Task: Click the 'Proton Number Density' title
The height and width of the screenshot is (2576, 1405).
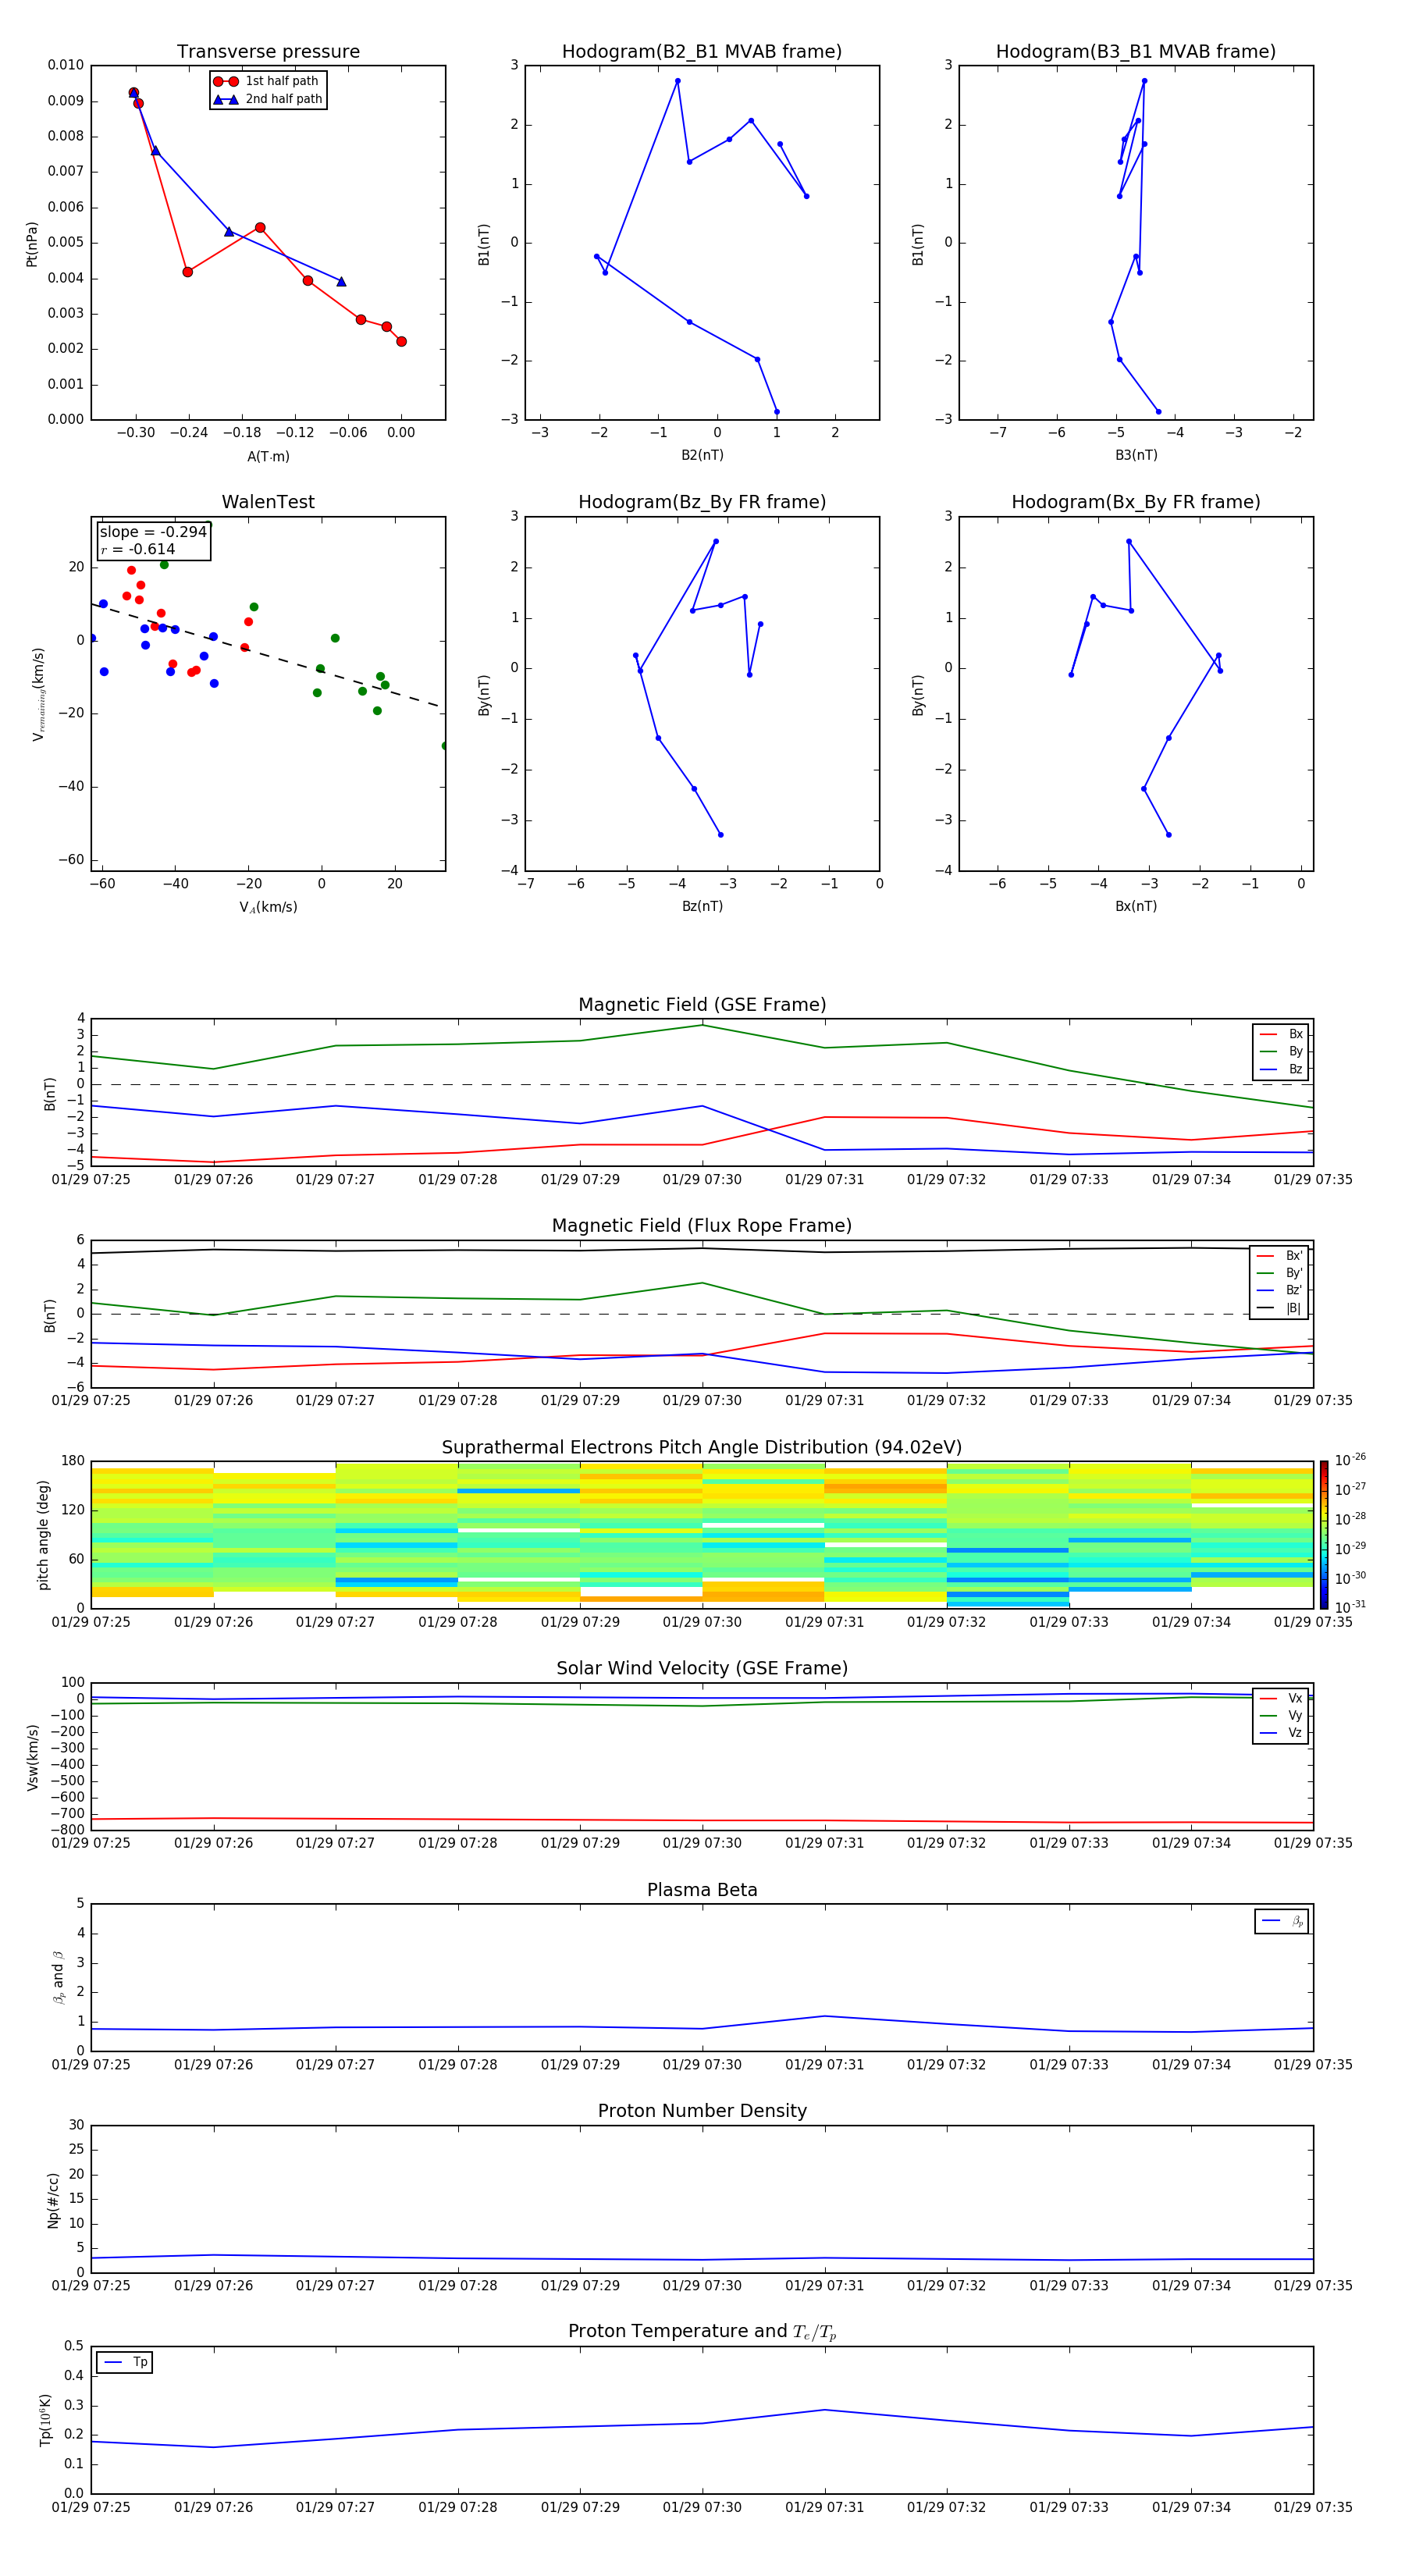Action: pos(702,2111)
